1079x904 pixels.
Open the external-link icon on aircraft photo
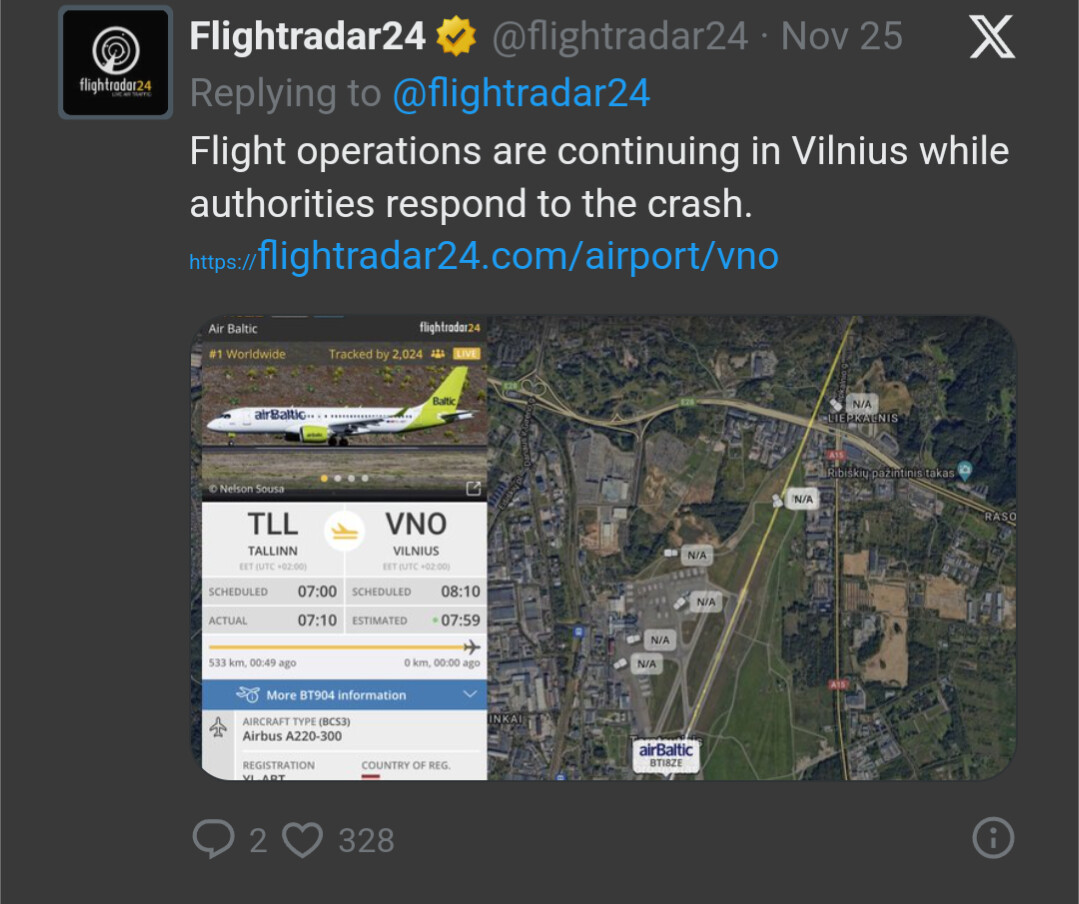tap(473, 489)
